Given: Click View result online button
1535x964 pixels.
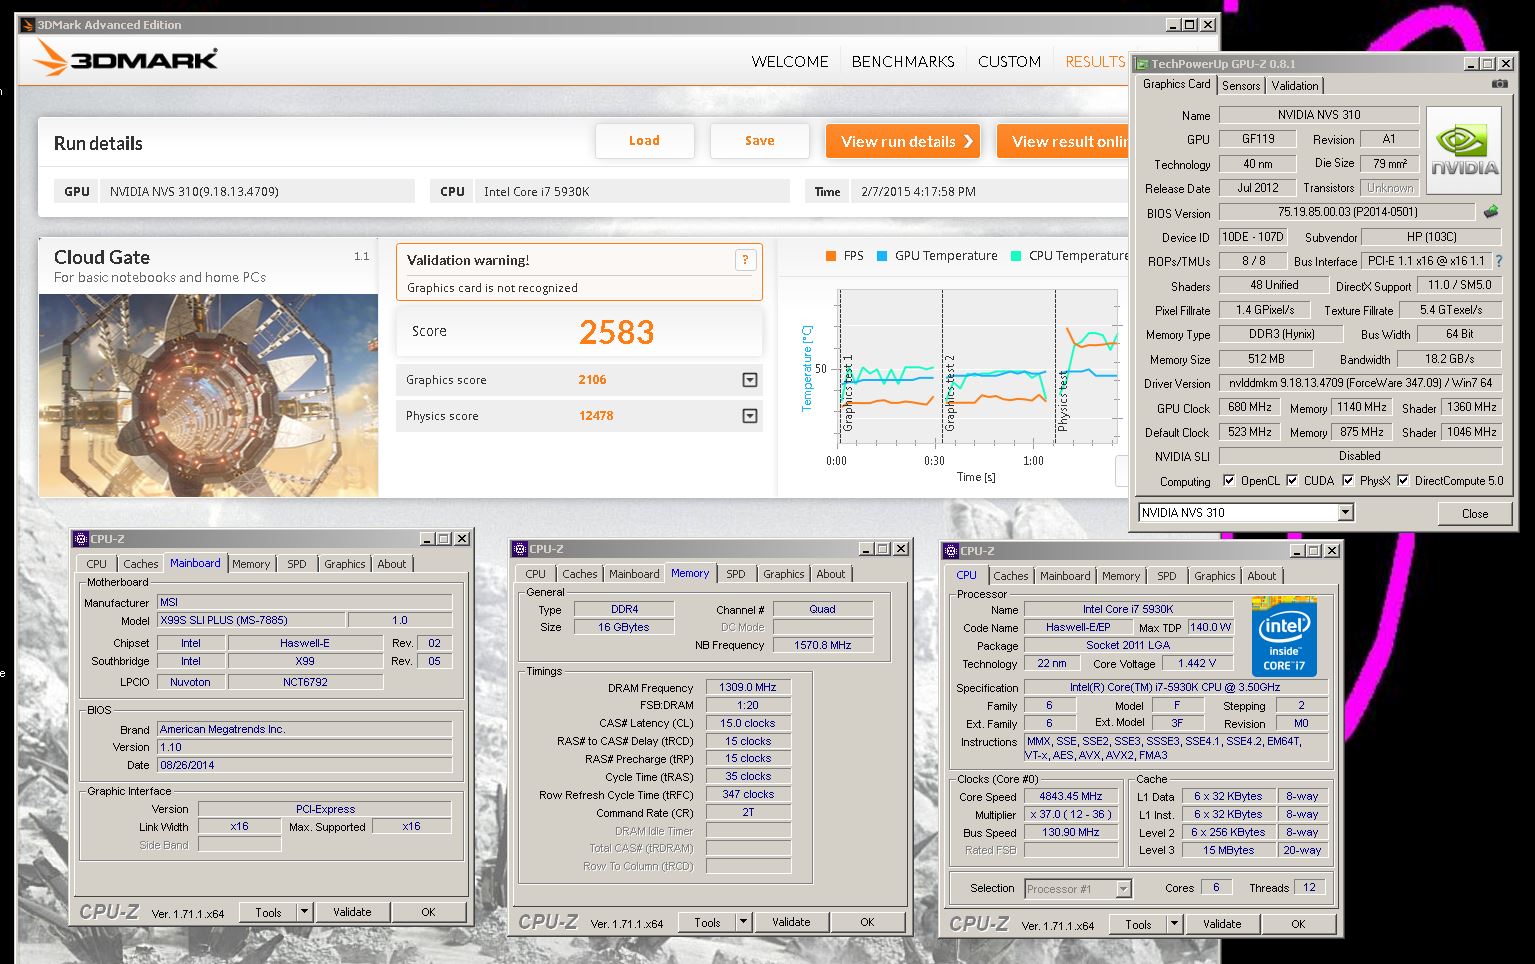Looking at the screenshot, I should pyautogui.click(x=1063, y=141).
